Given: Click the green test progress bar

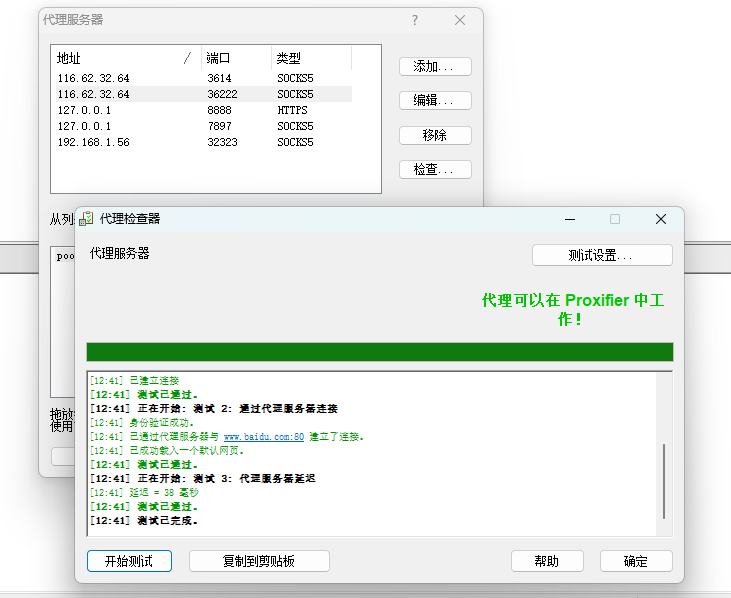Looking at the screenshot, I should coord(380,352).
